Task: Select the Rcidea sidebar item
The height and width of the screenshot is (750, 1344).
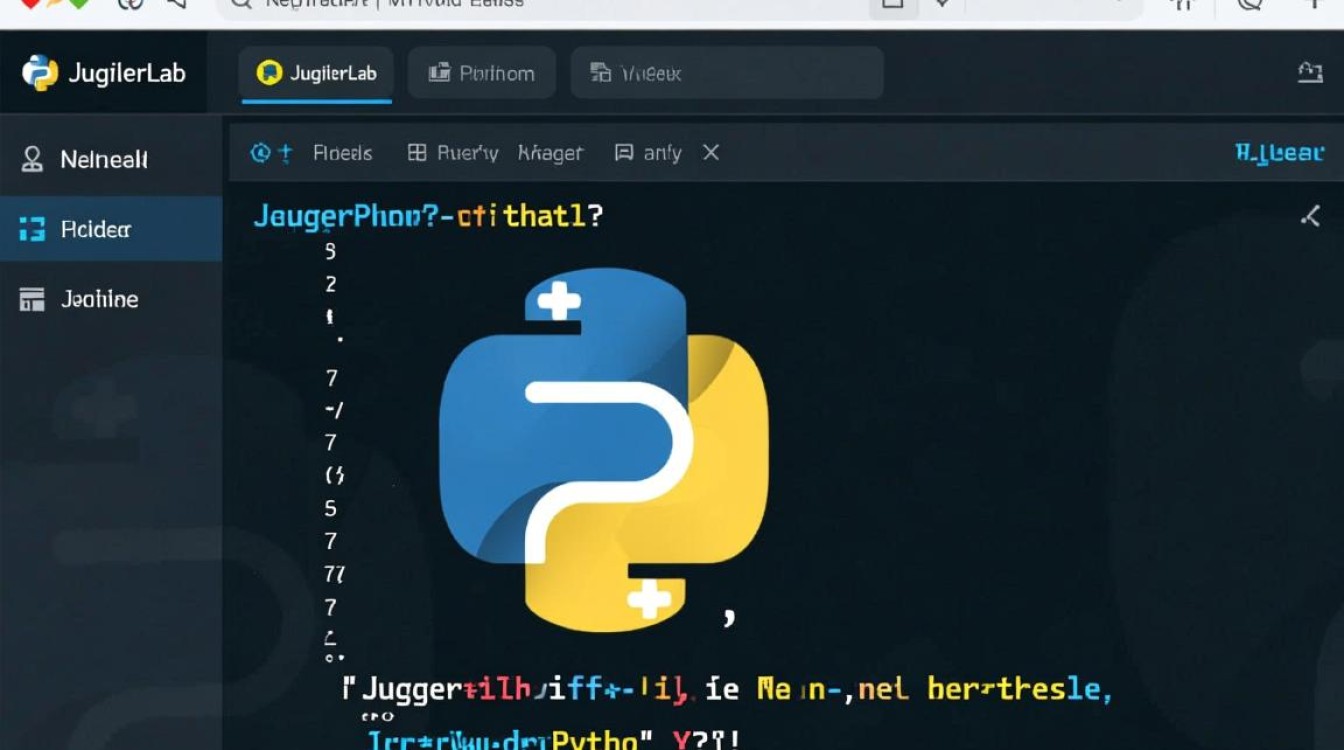Action: (x=96, y=229)
